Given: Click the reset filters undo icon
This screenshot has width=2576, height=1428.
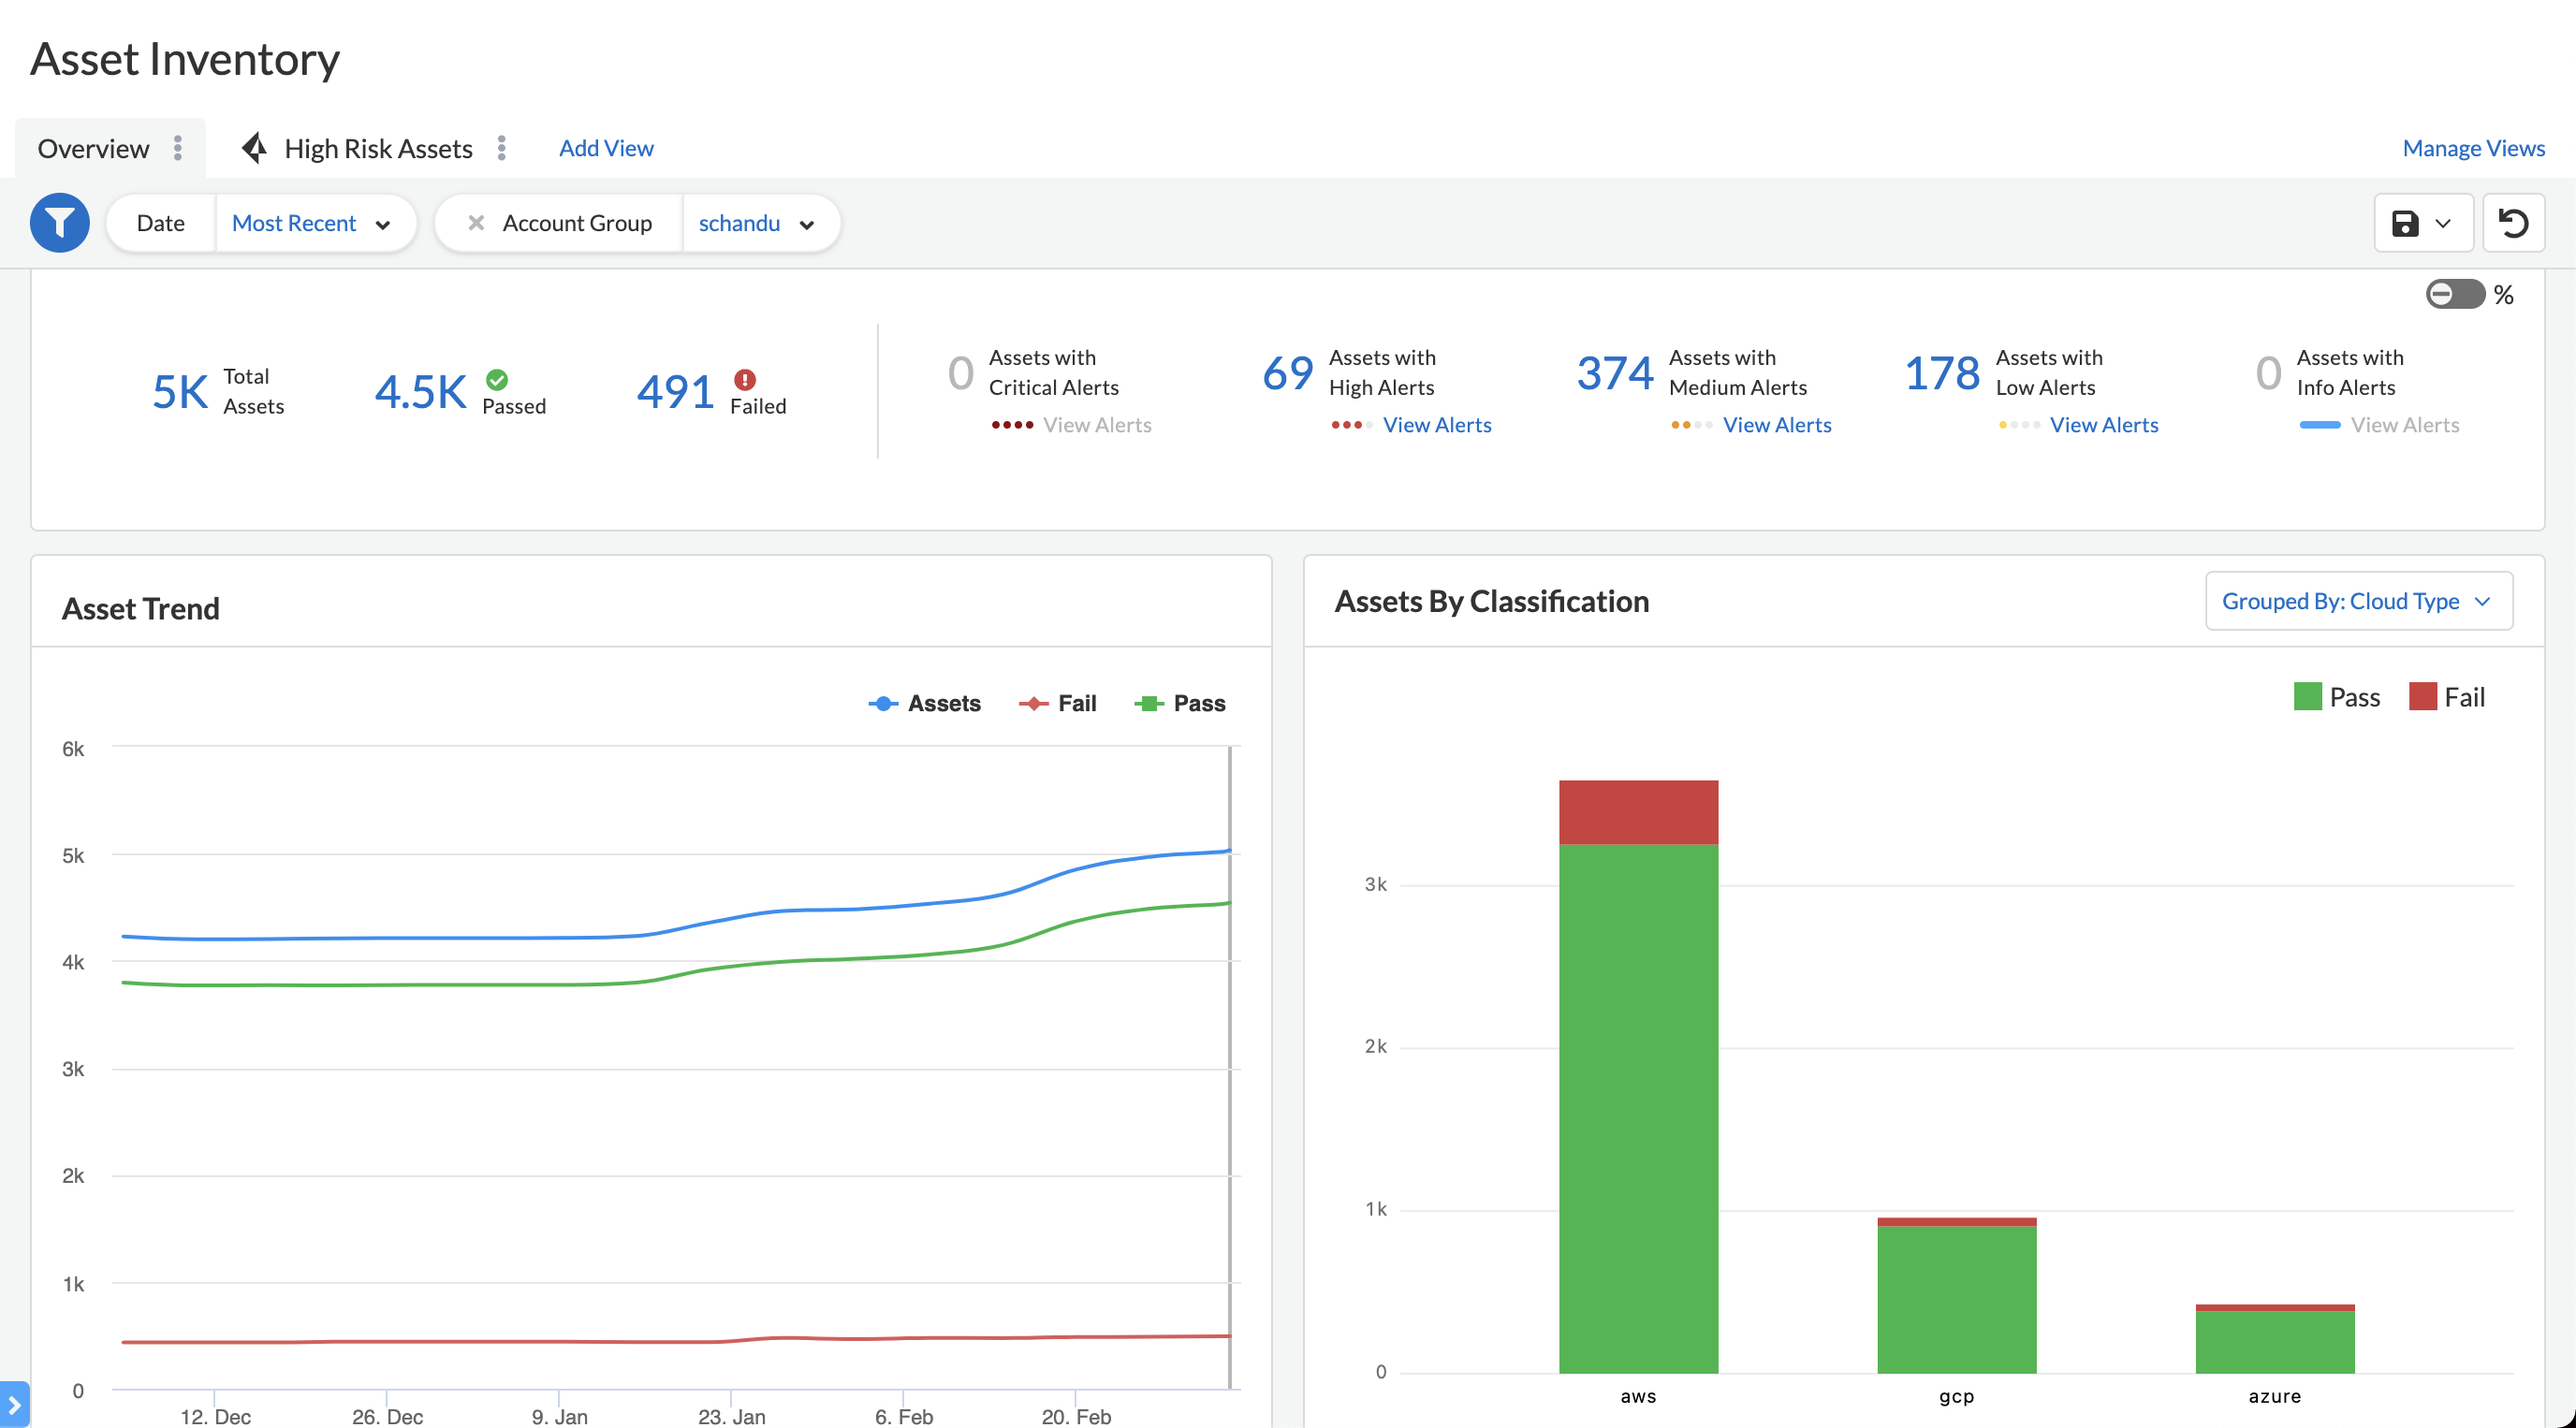Looking at the screenshot, I should (x=2513, y=222).
